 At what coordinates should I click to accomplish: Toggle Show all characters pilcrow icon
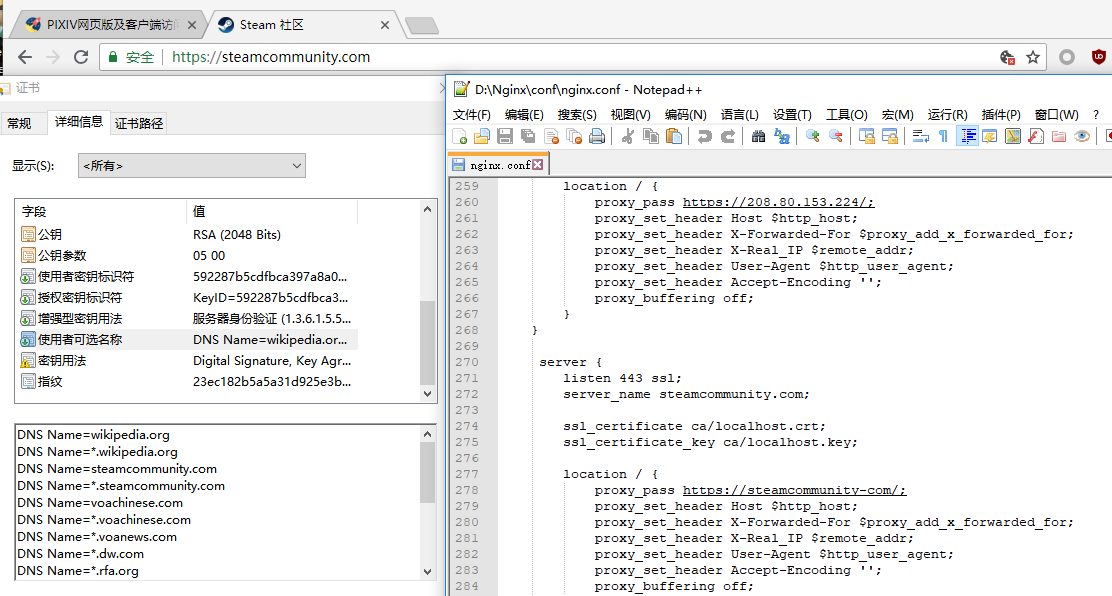coord(943,136)
